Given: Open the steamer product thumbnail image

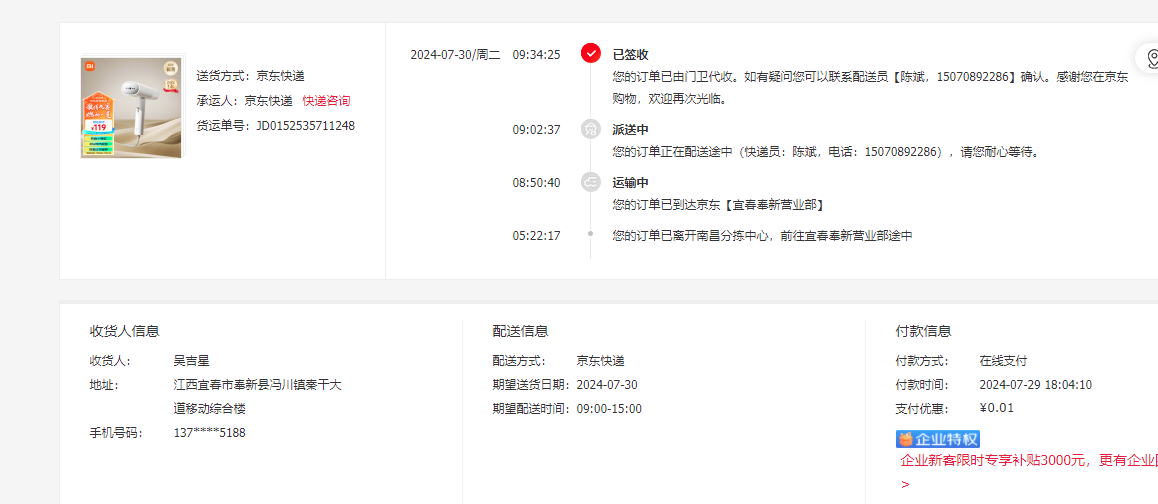Looking at the screenshot, I should pyautogui.click(x=132, y=107).
